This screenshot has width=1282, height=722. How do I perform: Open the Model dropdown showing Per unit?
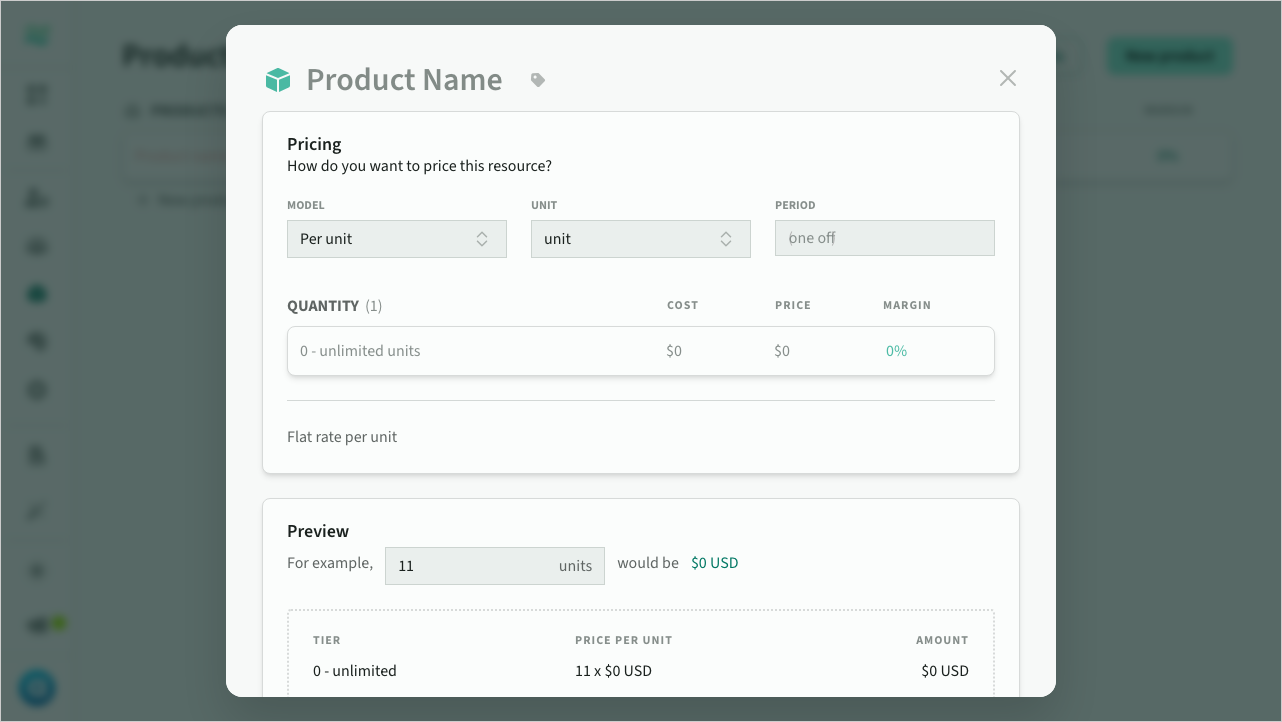(x=396, y=239)
